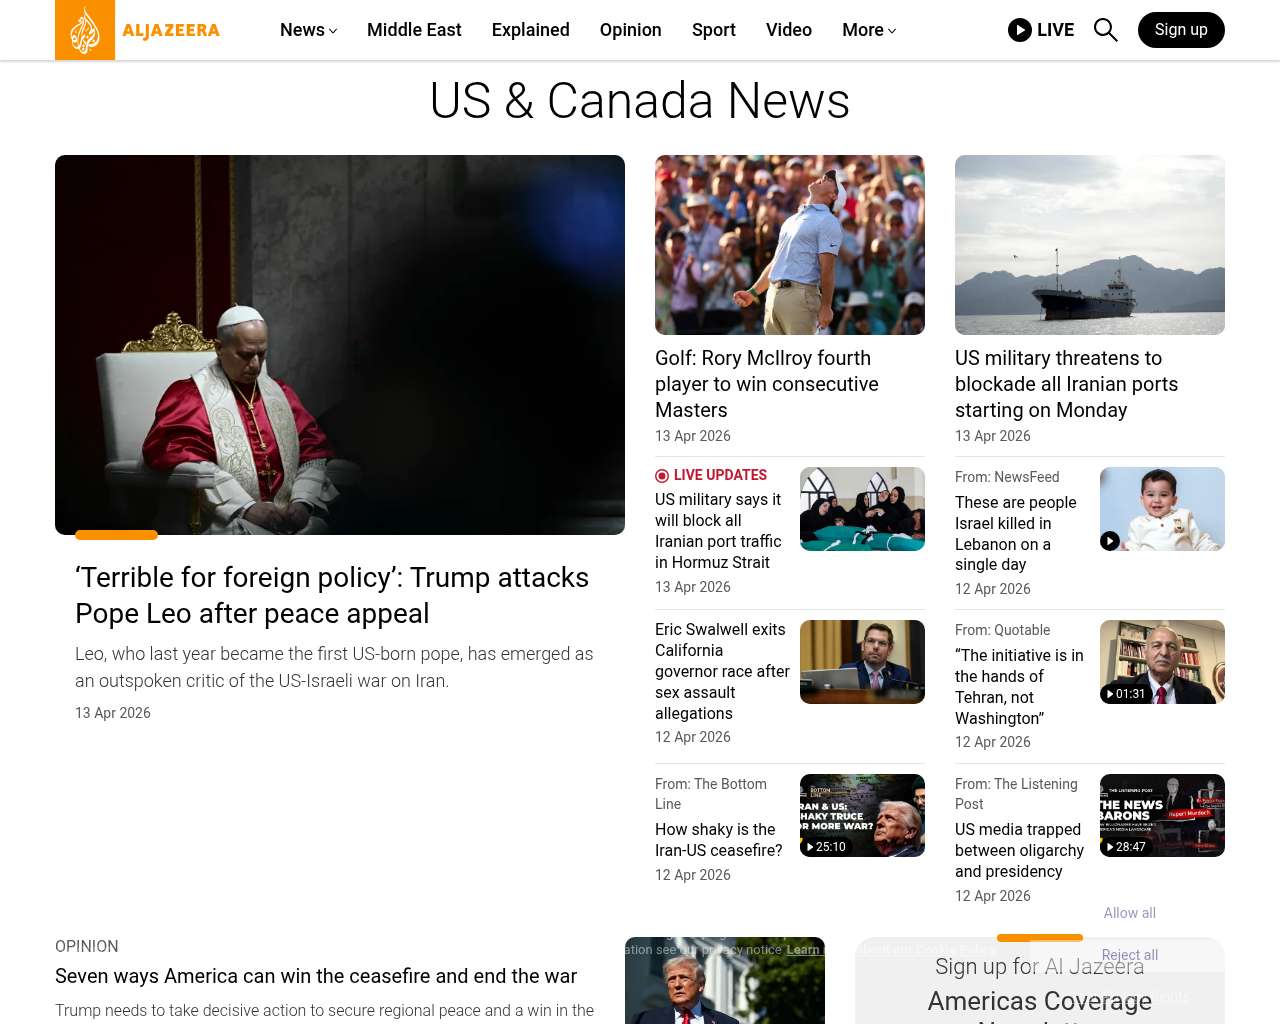Go to the Opinion section
1280x1024 pixels.
630,30
